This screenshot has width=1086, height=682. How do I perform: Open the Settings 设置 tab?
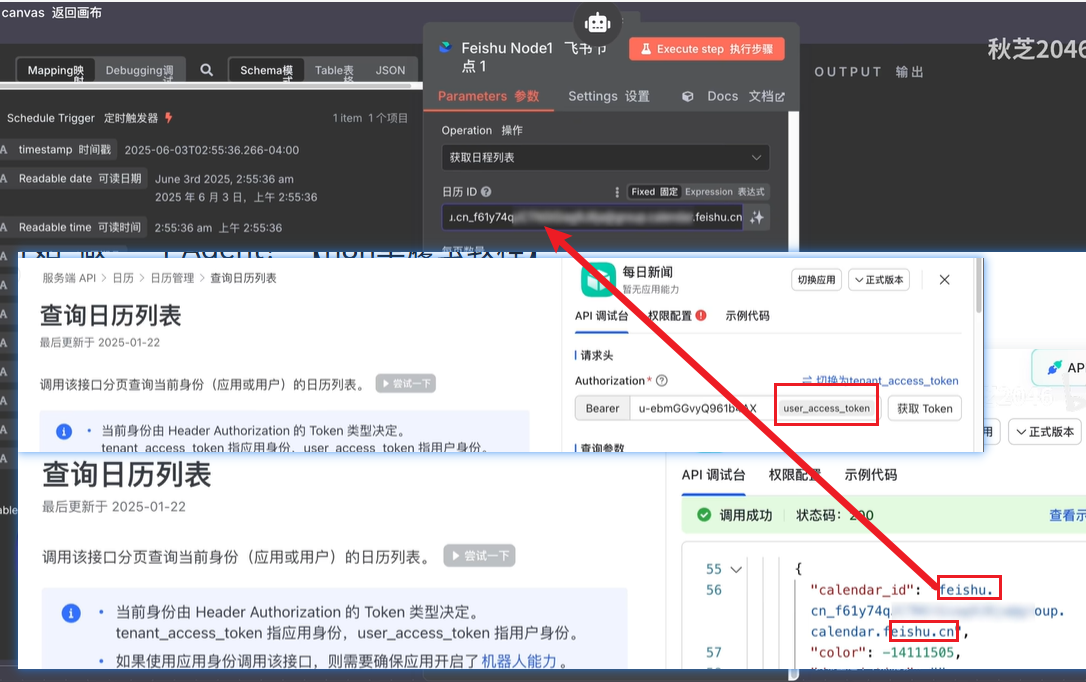click(609, 96)
